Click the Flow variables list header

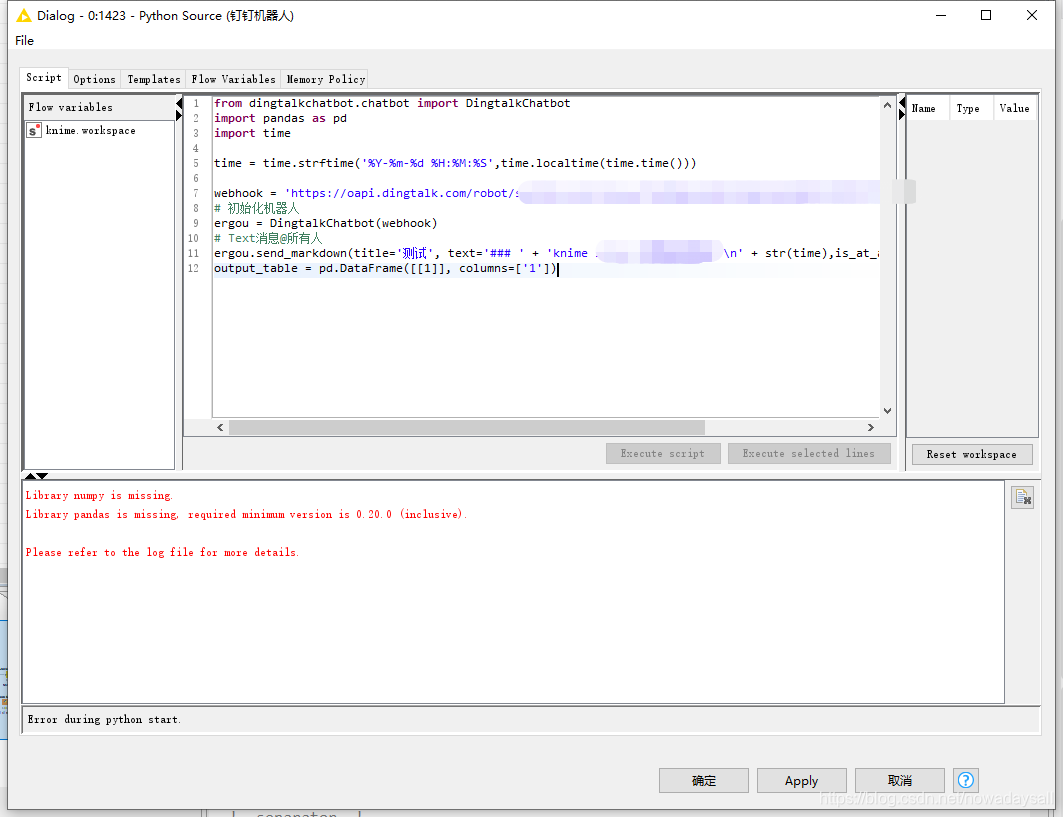click(x=99, y=107)
